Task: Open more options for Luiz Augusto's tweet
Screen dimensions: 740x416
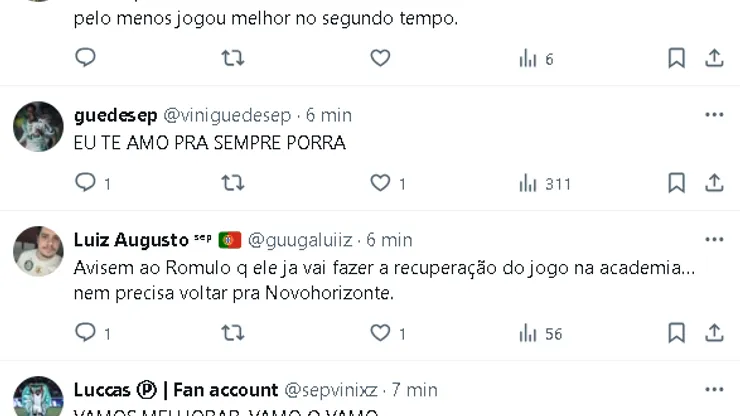Action: click(714, 240)
